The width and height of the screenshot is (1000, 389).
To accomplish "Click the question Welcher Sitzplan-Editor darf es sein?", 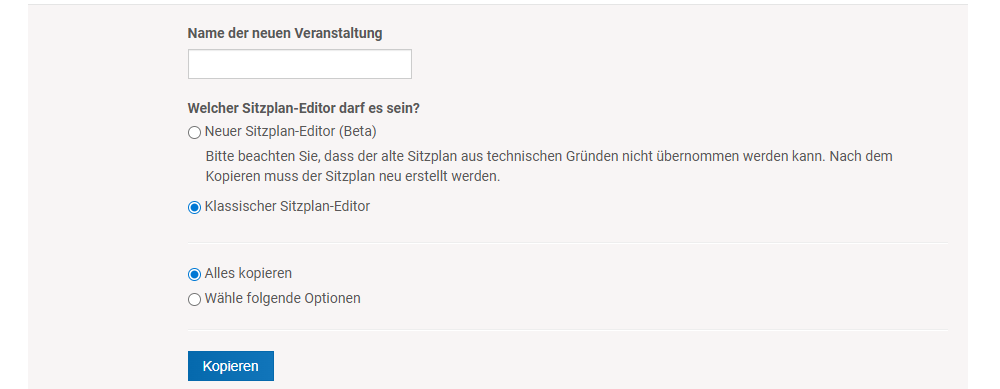I will point(304,108).
